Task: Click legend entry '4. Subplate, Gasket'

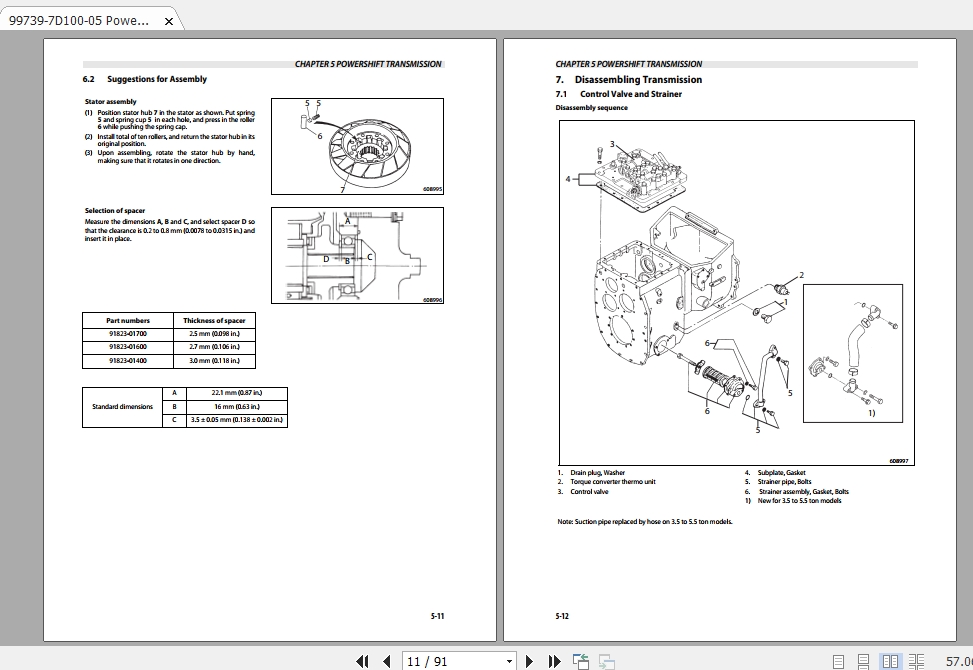Action: (x=775, y=473)
